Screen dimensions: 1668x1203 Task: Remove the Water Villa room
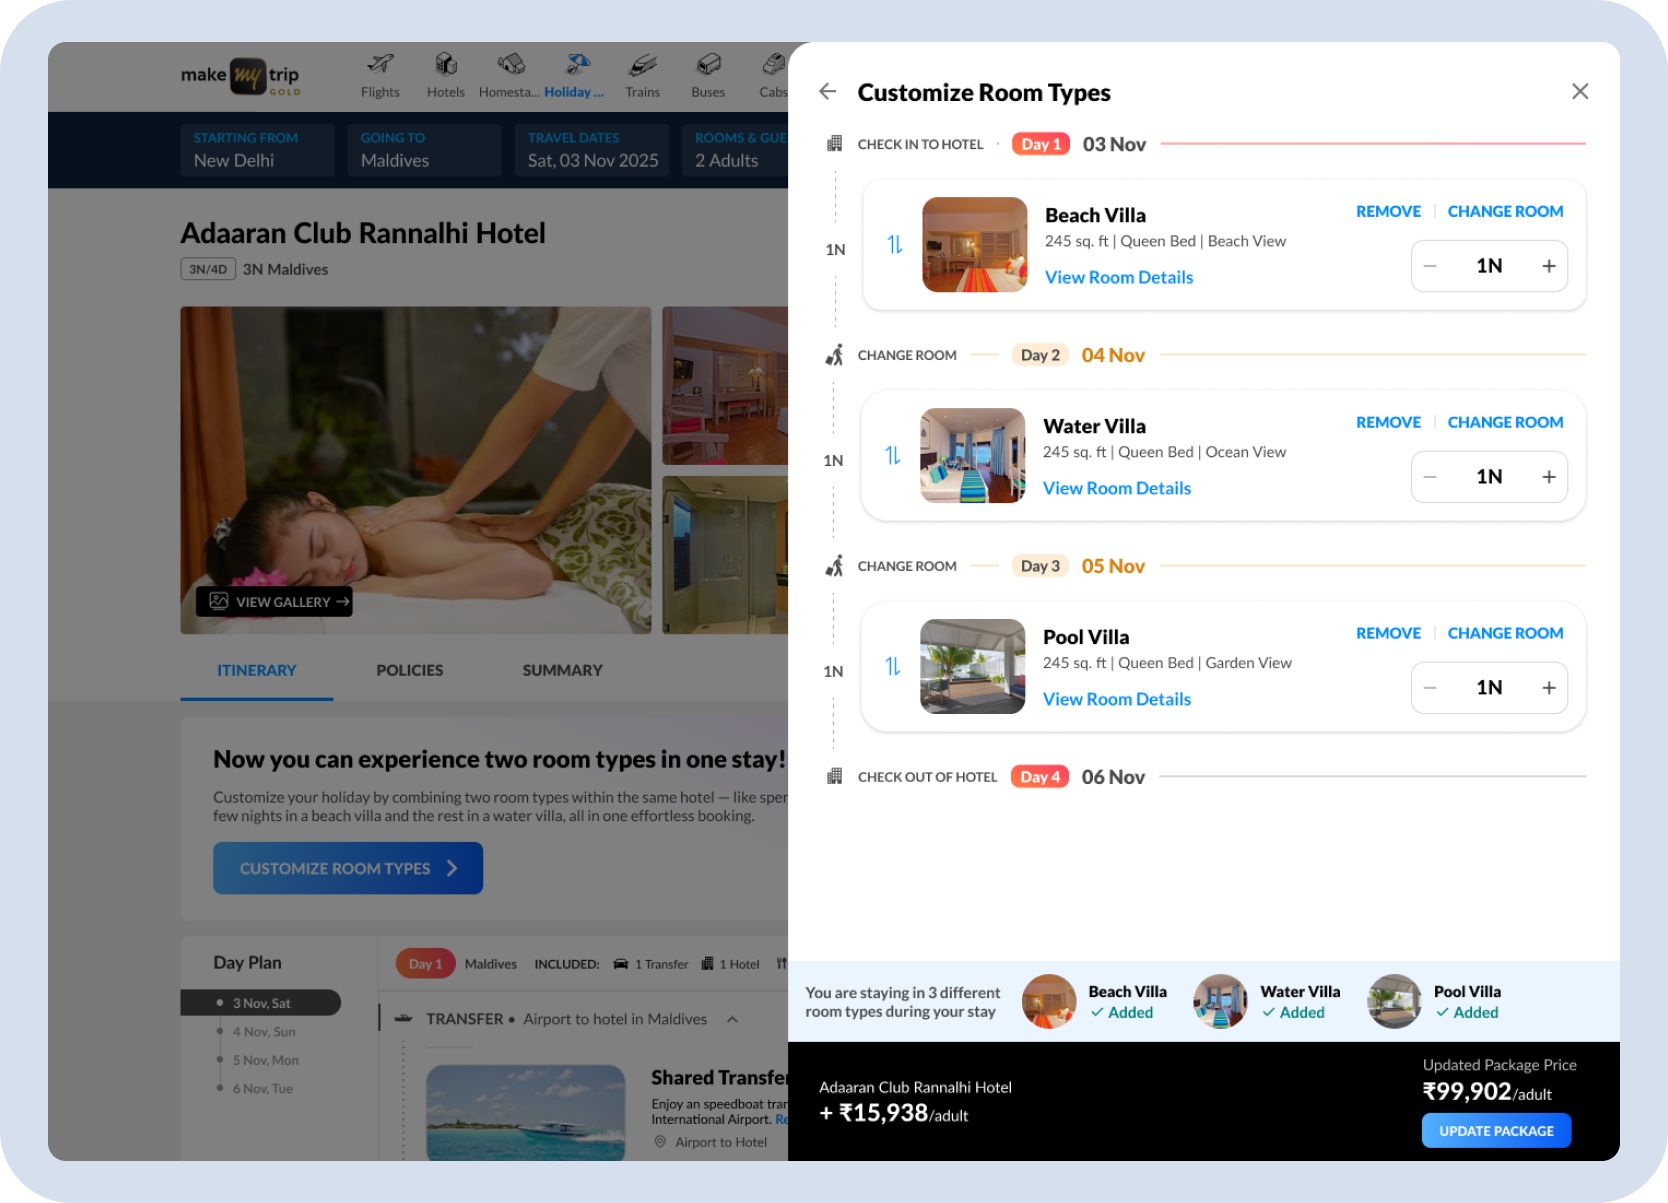[x=1388, y=423]
